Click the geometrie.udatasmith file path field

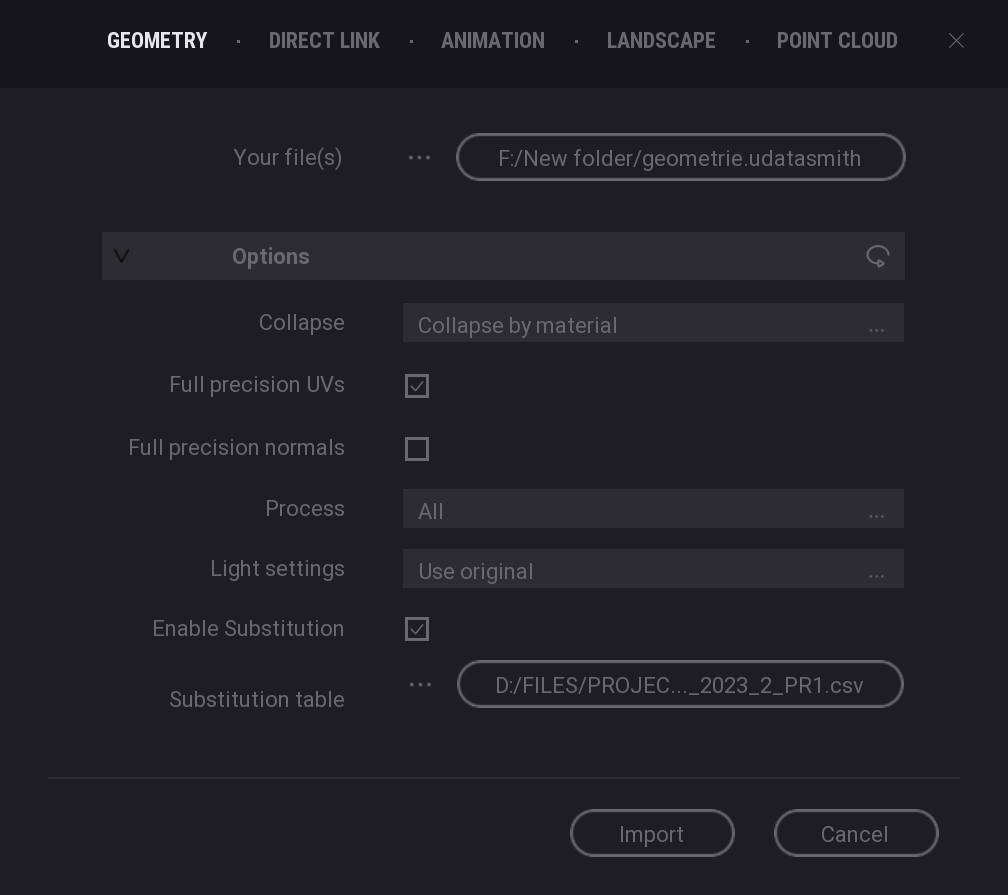(680, 158)
